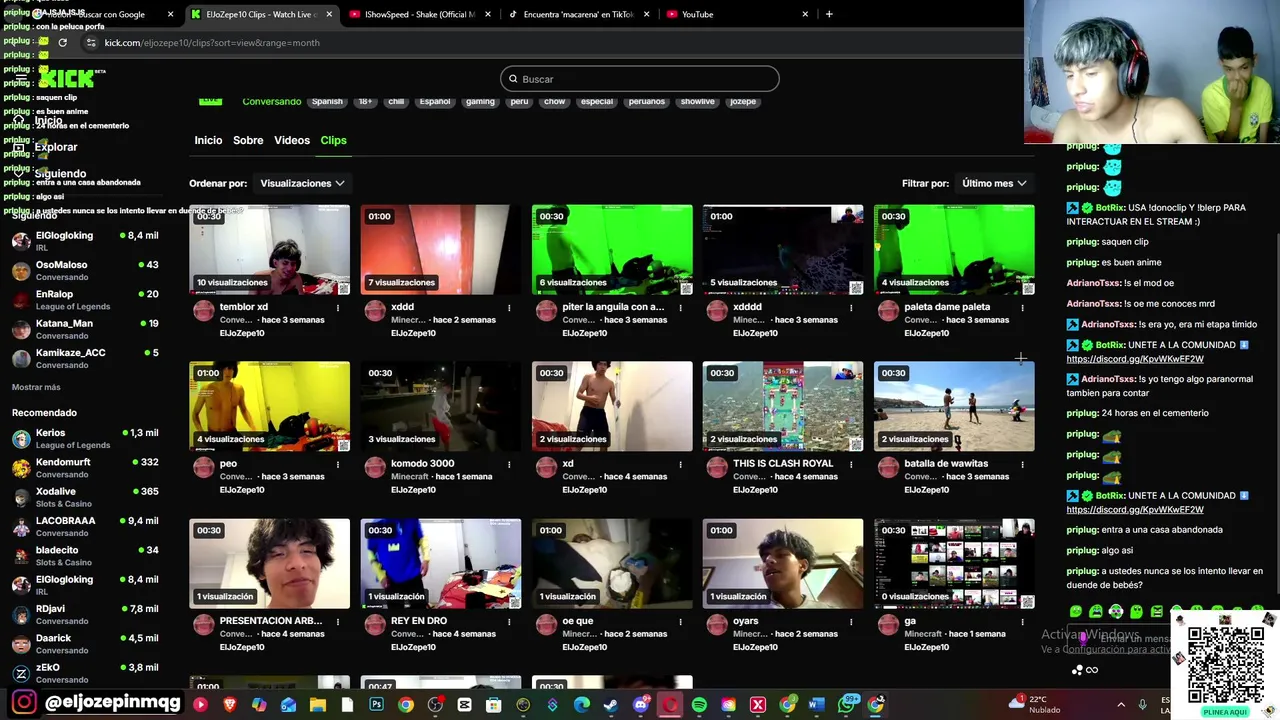Open Xodalive recommended channel
1280x720 pixels.
point(85,497)
